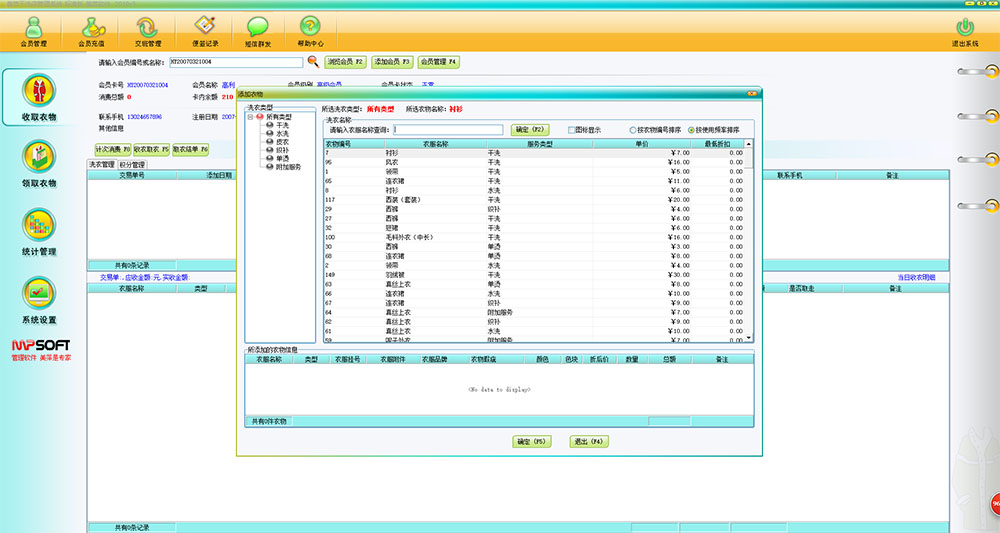Image resolution: width=1000 pixels, height=533 pixels.
Task: Switch to the 积分管理 tab
Action: (x=132, y=165)
